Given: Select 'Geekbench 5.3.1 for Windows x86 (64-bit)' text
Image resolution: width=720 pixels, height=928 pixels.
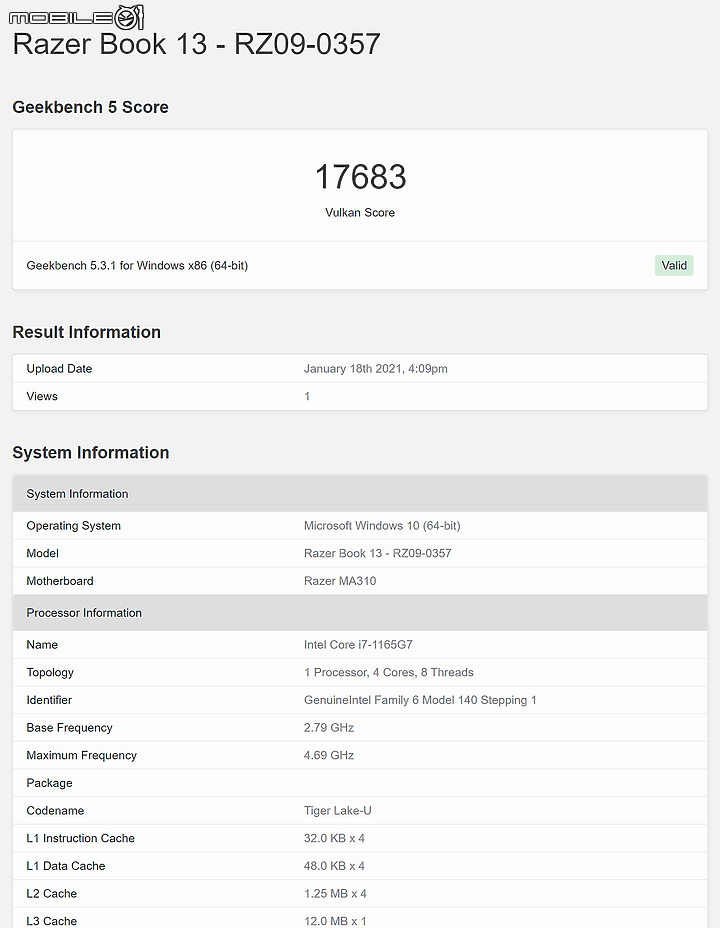Looking at the screenshot, I should 137,266.
